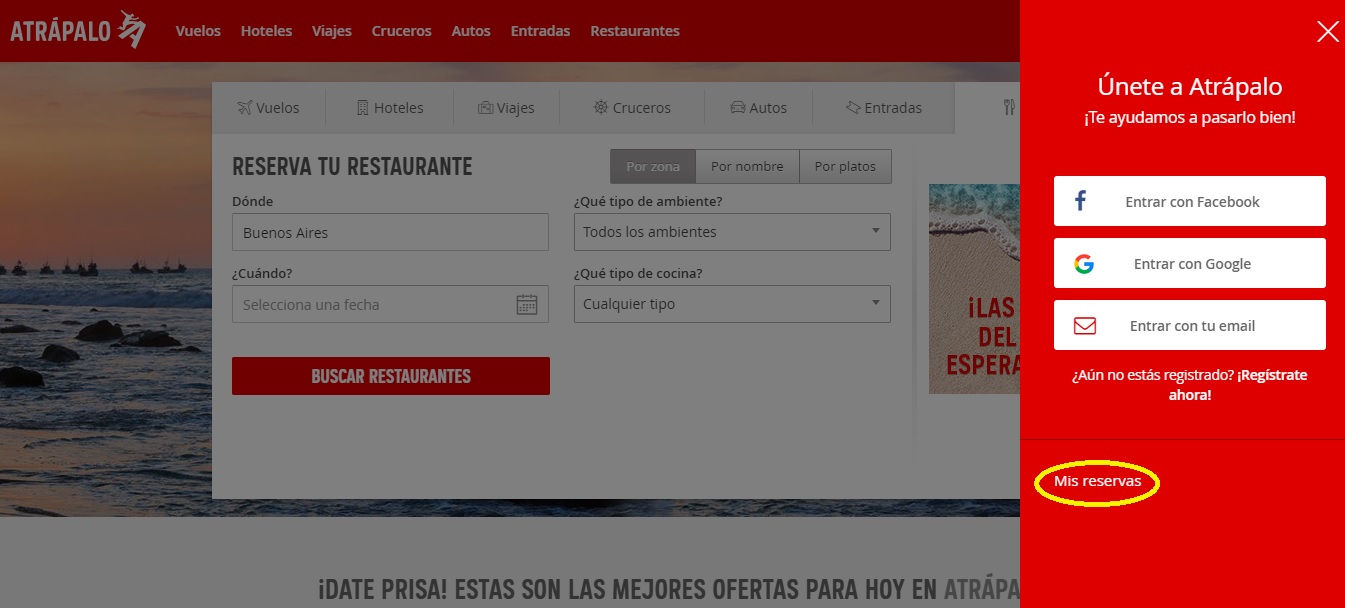Switch to Vuelos search tab
Image resolution: width=1345 pixels, height=608 pixels.
268,108
